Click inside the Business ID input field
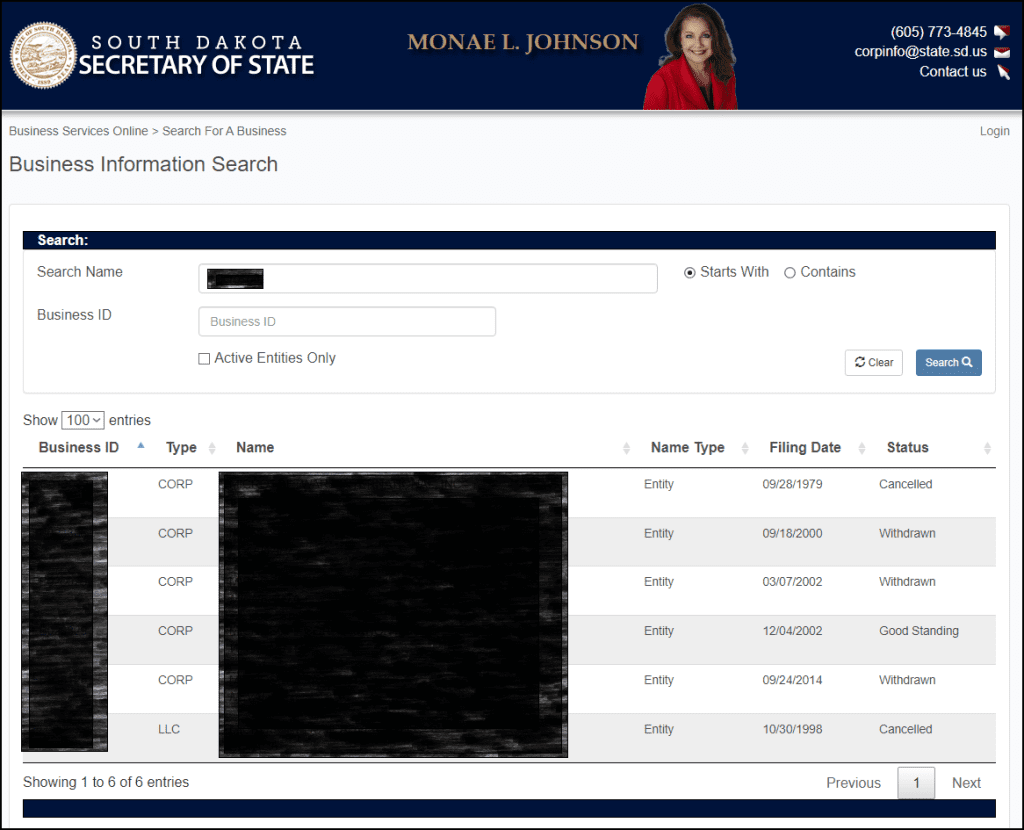The height and width of the screenshot is (830, 1024). point(347,321)
